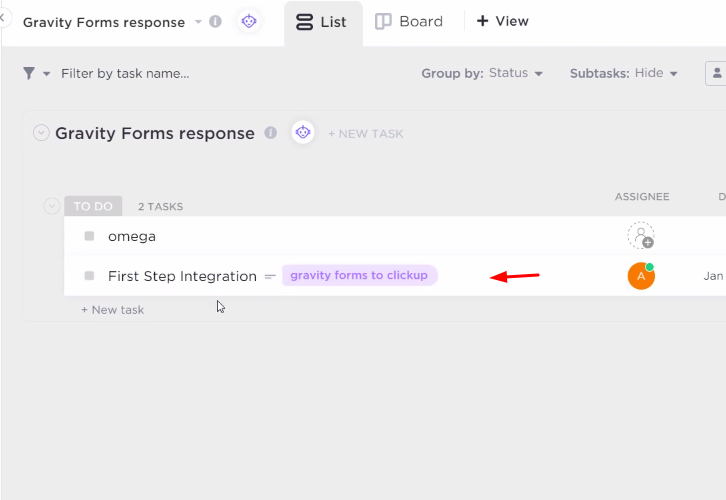
Task: Switch to the List view tab
Action: pos(321,22)
